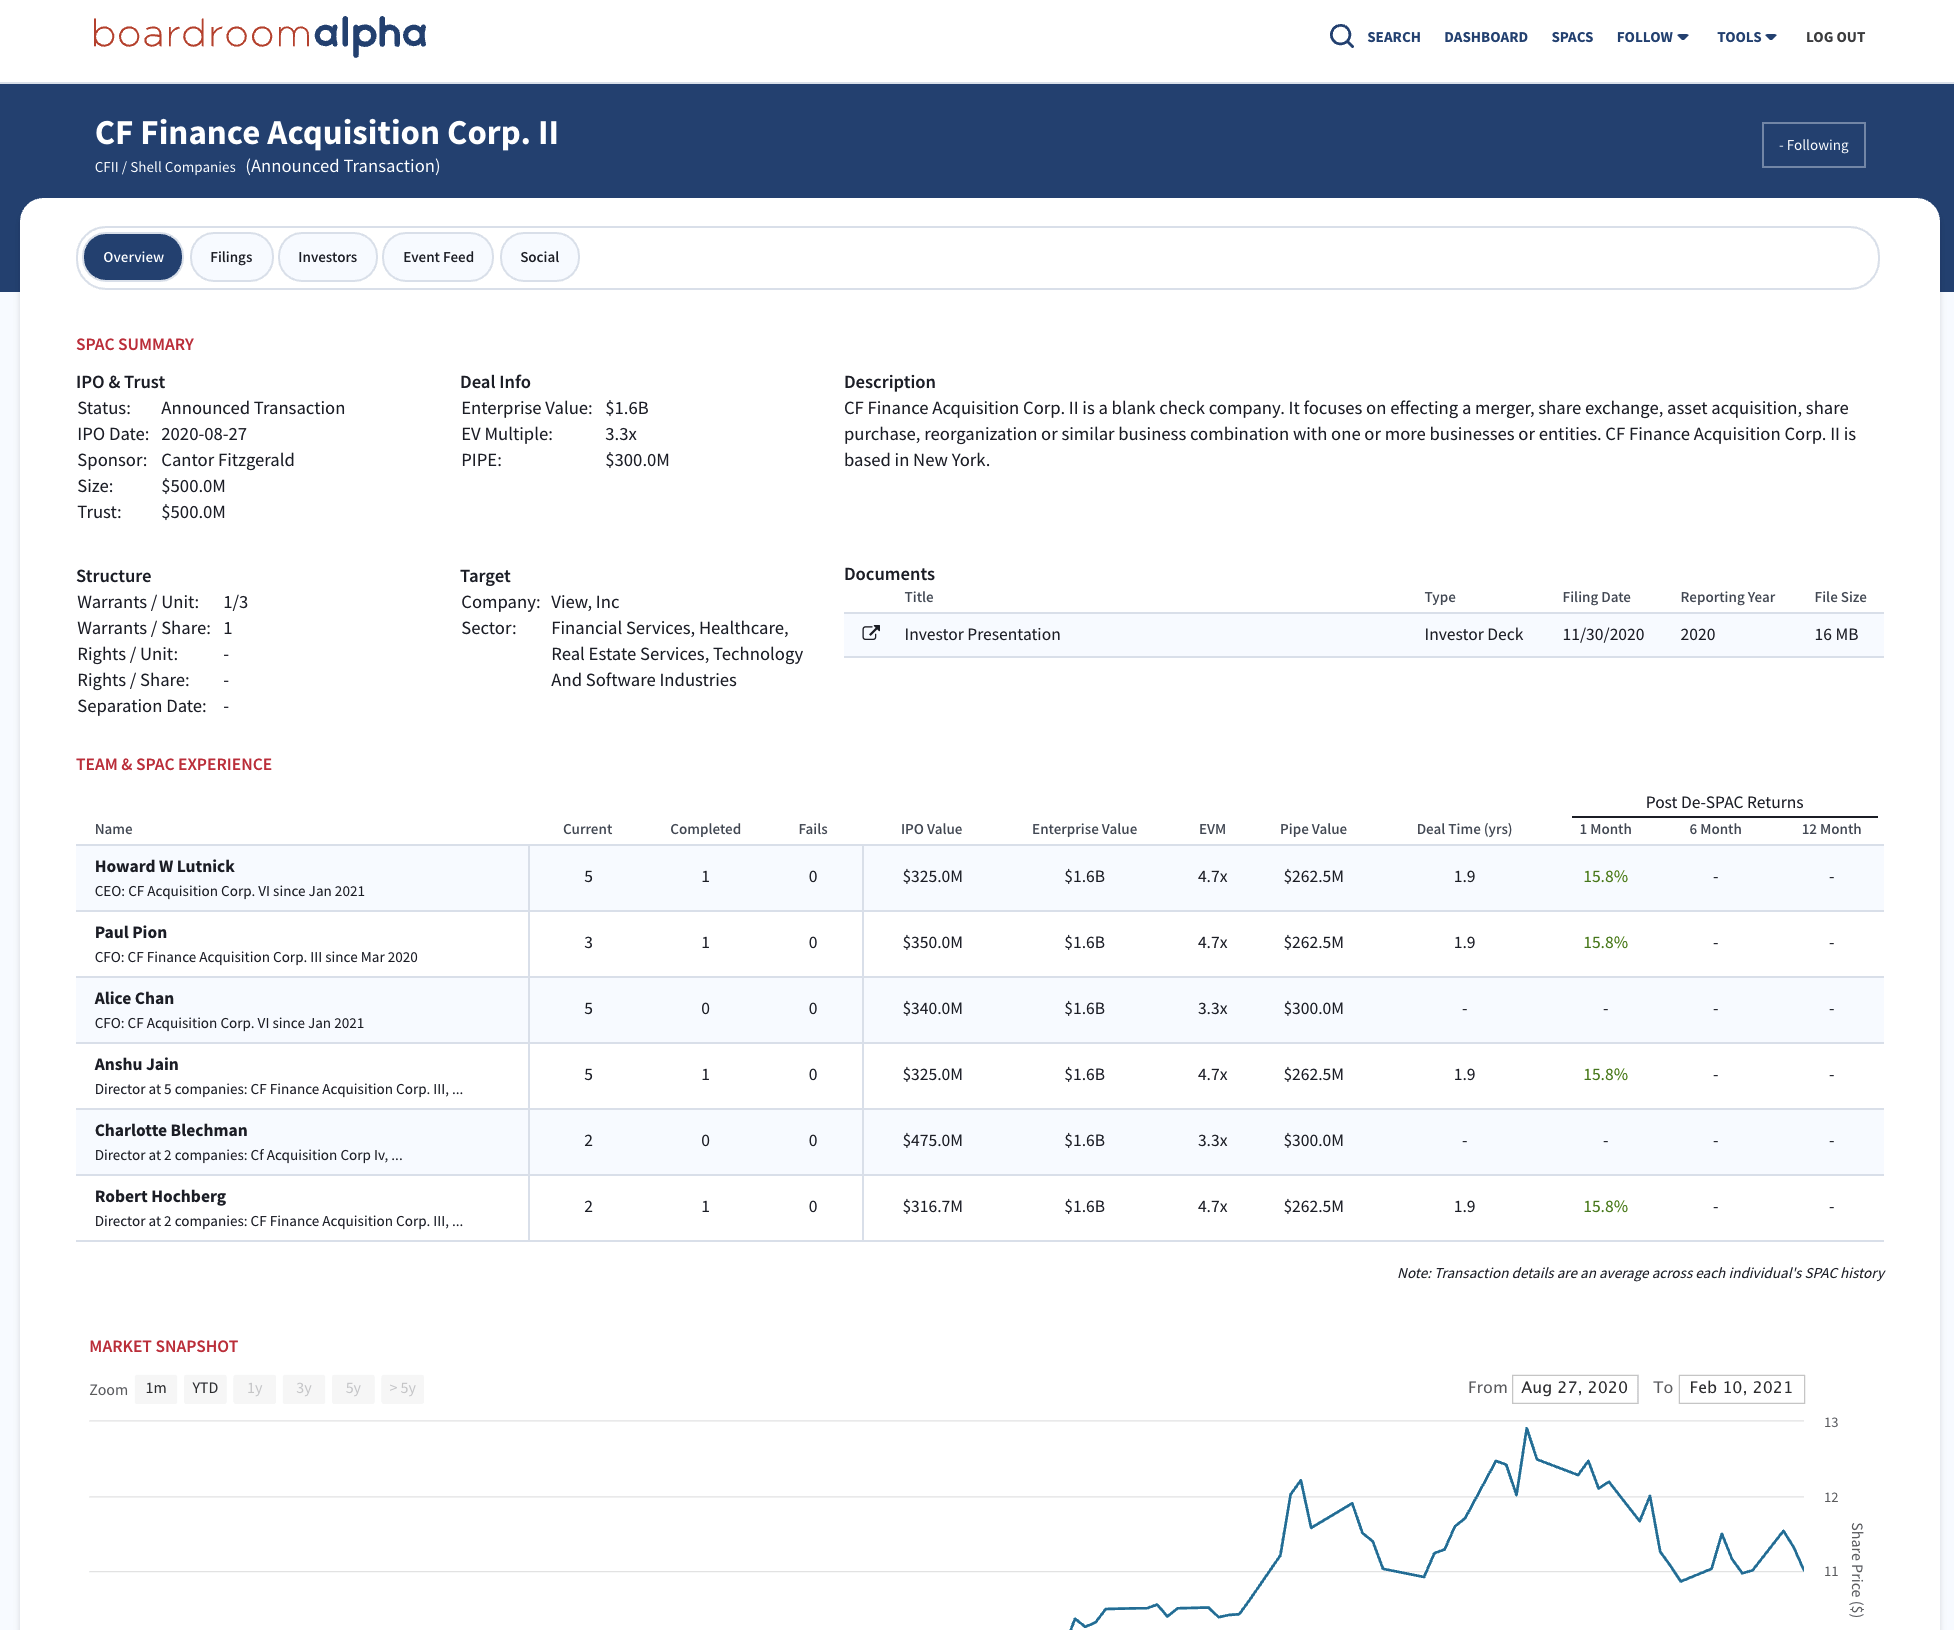Image resolution: width=1954 pixels, height=1630 pixels.
Task: Go to DASHBOARD in top navigation
Action: (1485, 37)
